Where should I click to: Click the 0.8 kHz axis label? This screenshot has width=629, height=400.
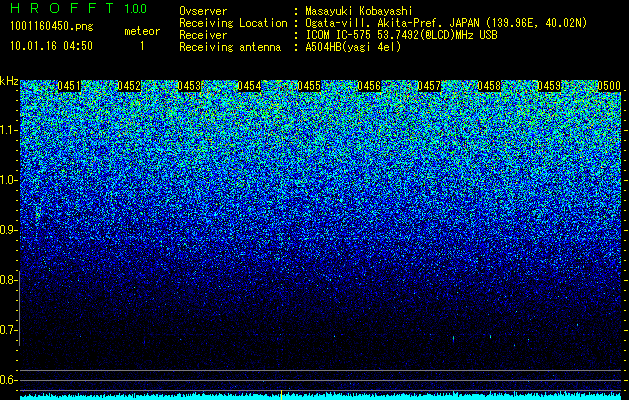(x=9, y=280)
